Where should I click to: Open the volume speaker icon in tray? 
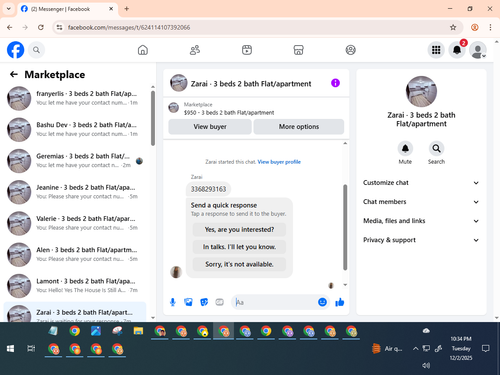(x=426, y=365)
